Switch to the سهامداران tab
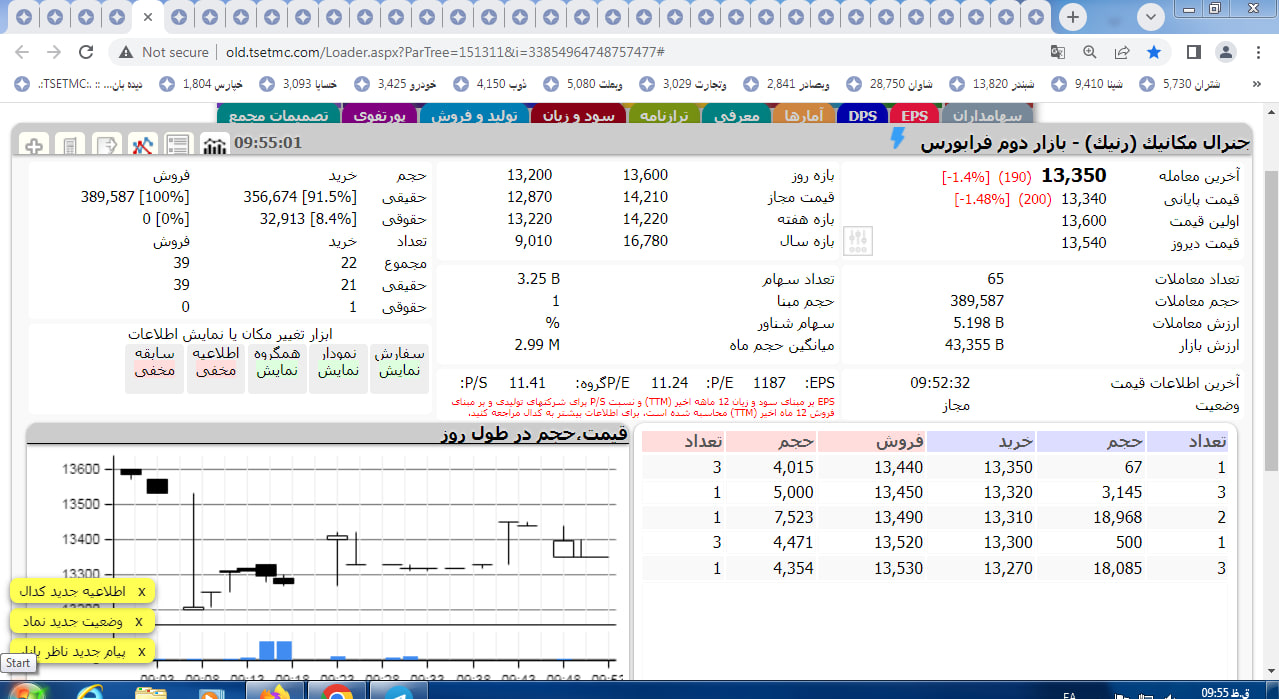The image size is (1279, 699). (987, 115)
